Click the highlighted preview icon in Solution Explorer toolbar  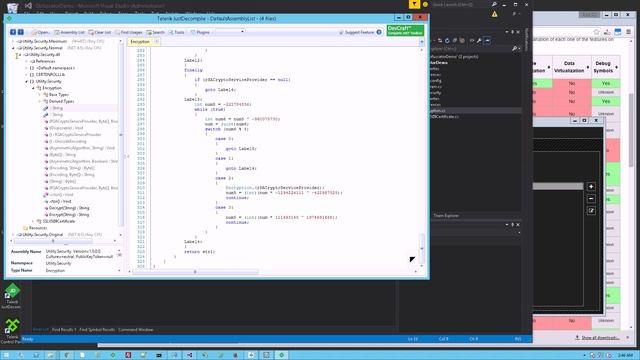pos(487,40)
